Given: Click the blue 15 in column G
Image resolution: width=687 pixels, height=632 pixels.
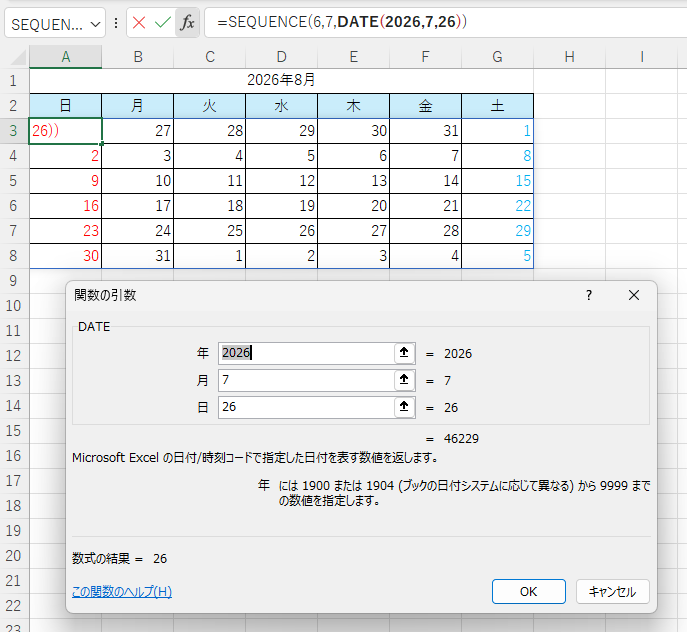Looking at the screenshot, I should [497, 181].
